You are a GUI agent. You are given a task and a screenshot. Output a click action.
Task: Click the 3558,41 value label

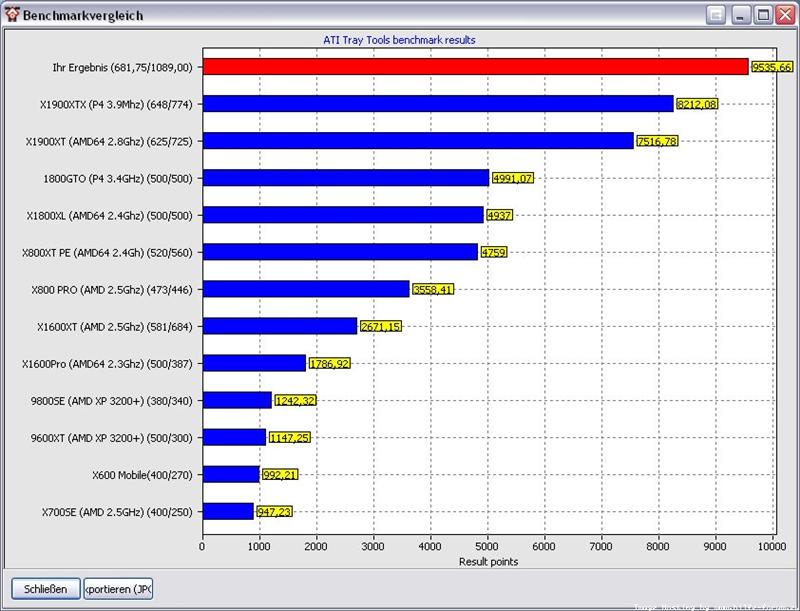click(x=433, y=290)
